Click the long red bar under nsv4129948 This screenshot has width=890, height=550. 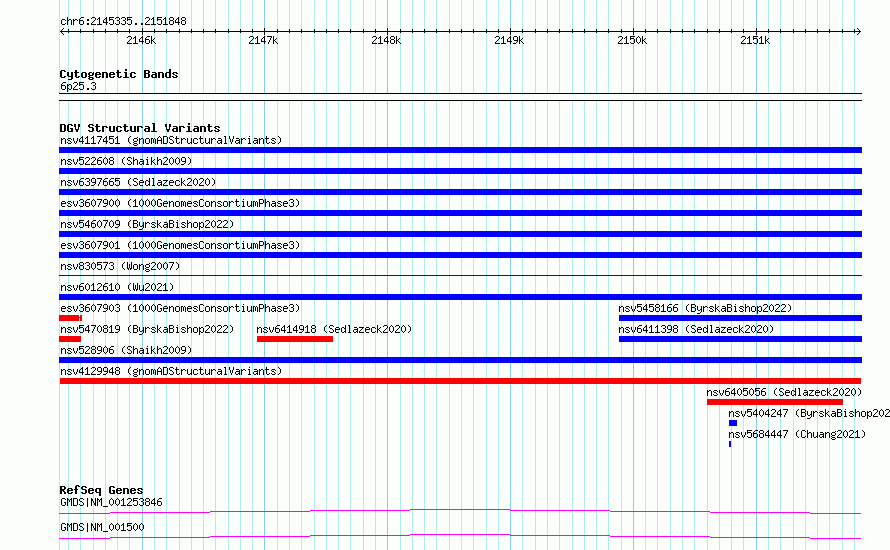[460, 381]
